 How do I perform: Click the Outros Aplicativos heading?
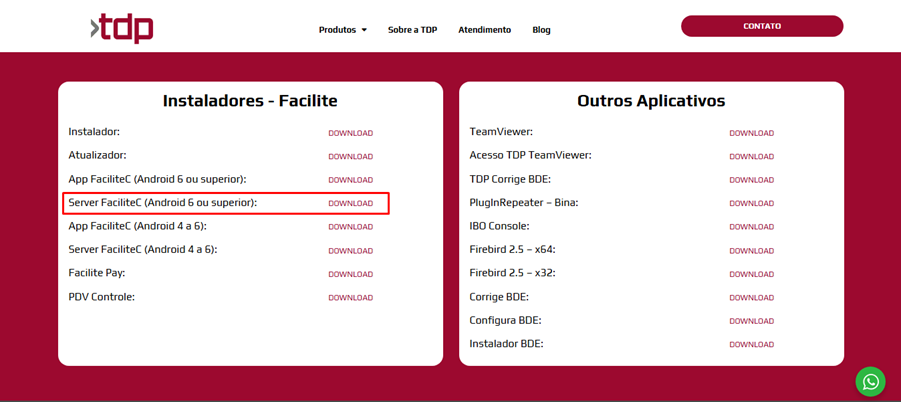tap(651, 101)
